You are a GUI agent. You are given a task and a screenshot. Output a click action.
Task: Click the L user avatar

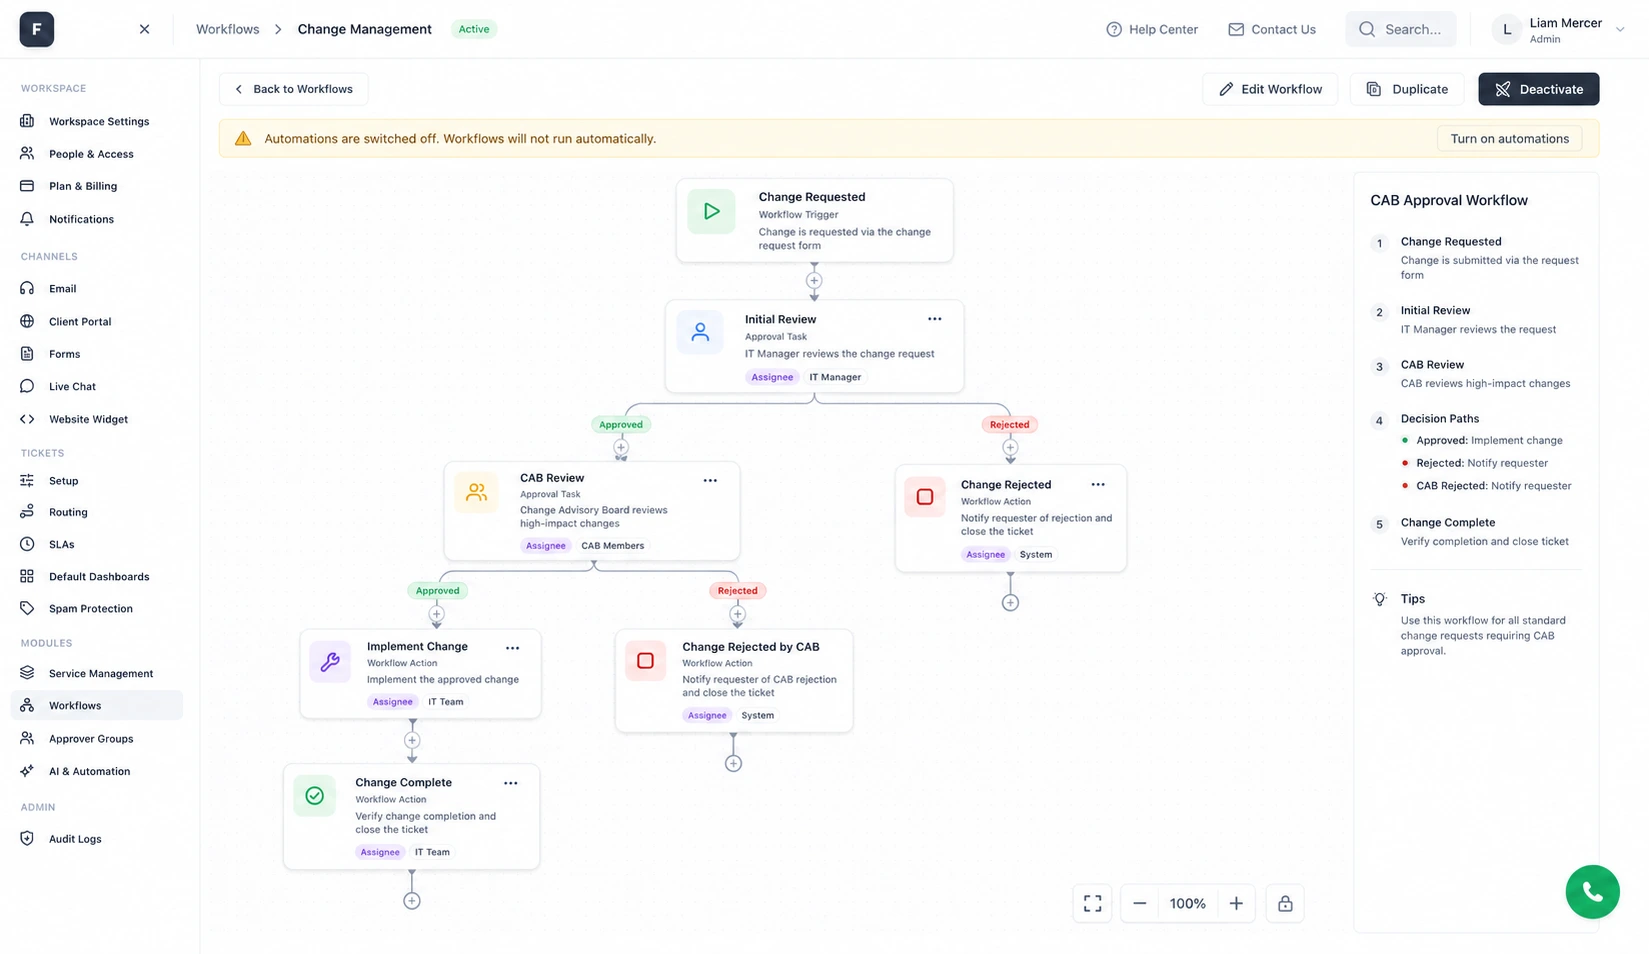coord(1507,30)
